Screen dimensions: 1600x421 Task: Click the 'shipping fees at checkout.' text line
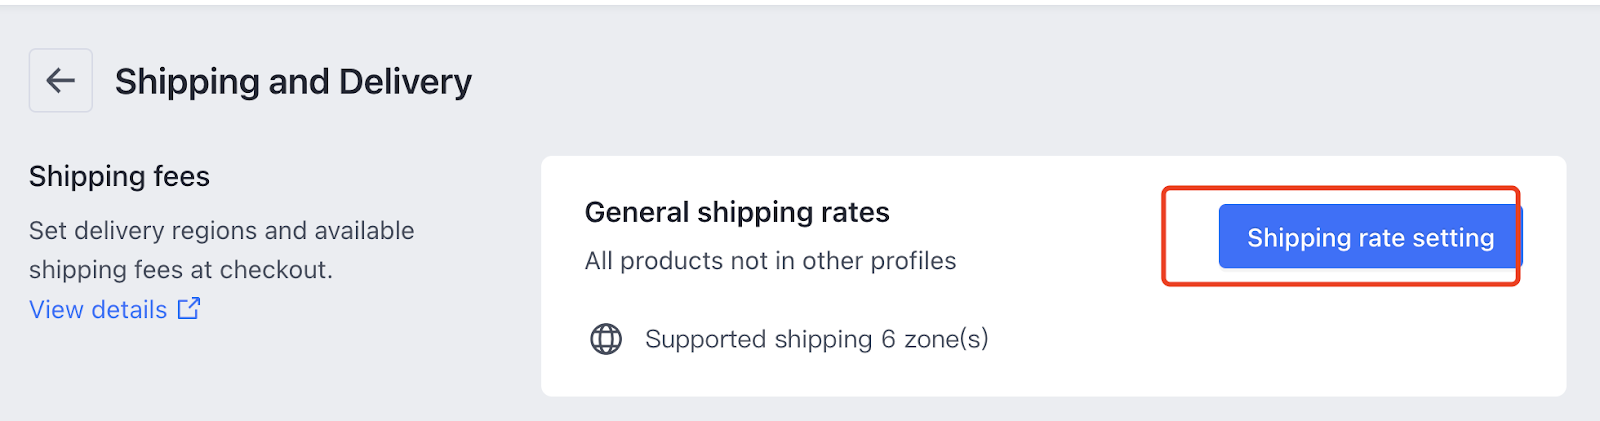(x=181, y=270)
